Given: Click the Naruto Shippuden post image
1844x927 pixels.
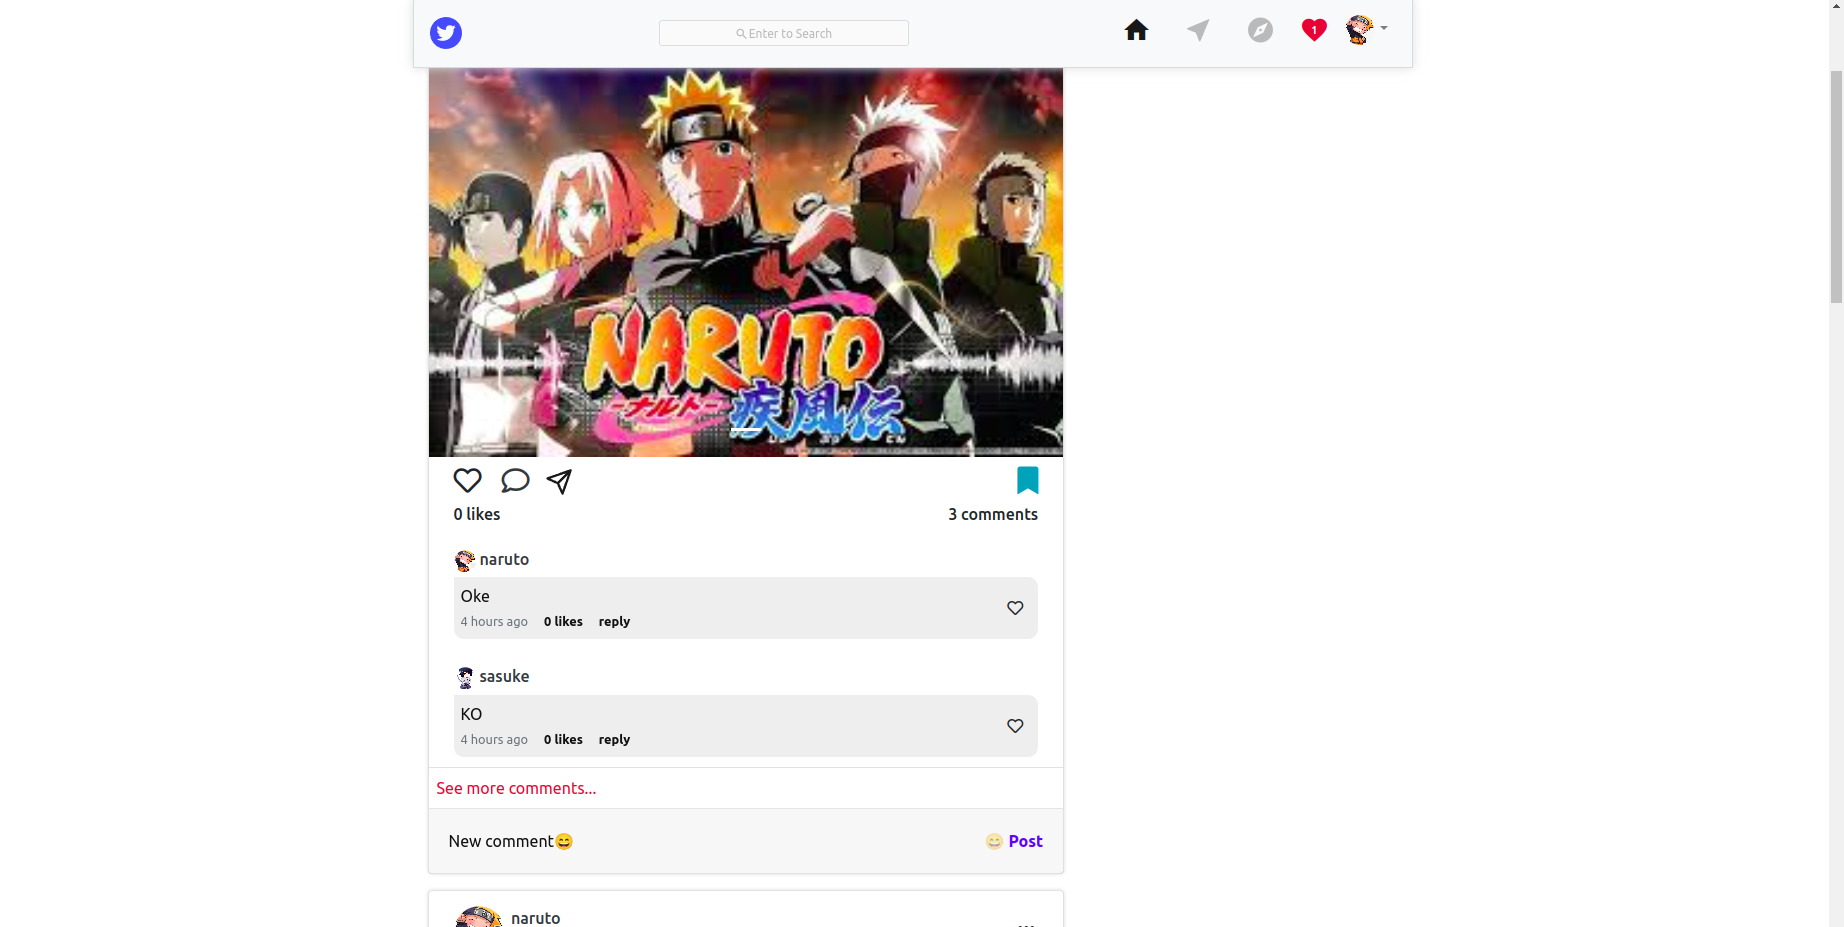Looking at the screenshot, I should (x=746, y=262).
